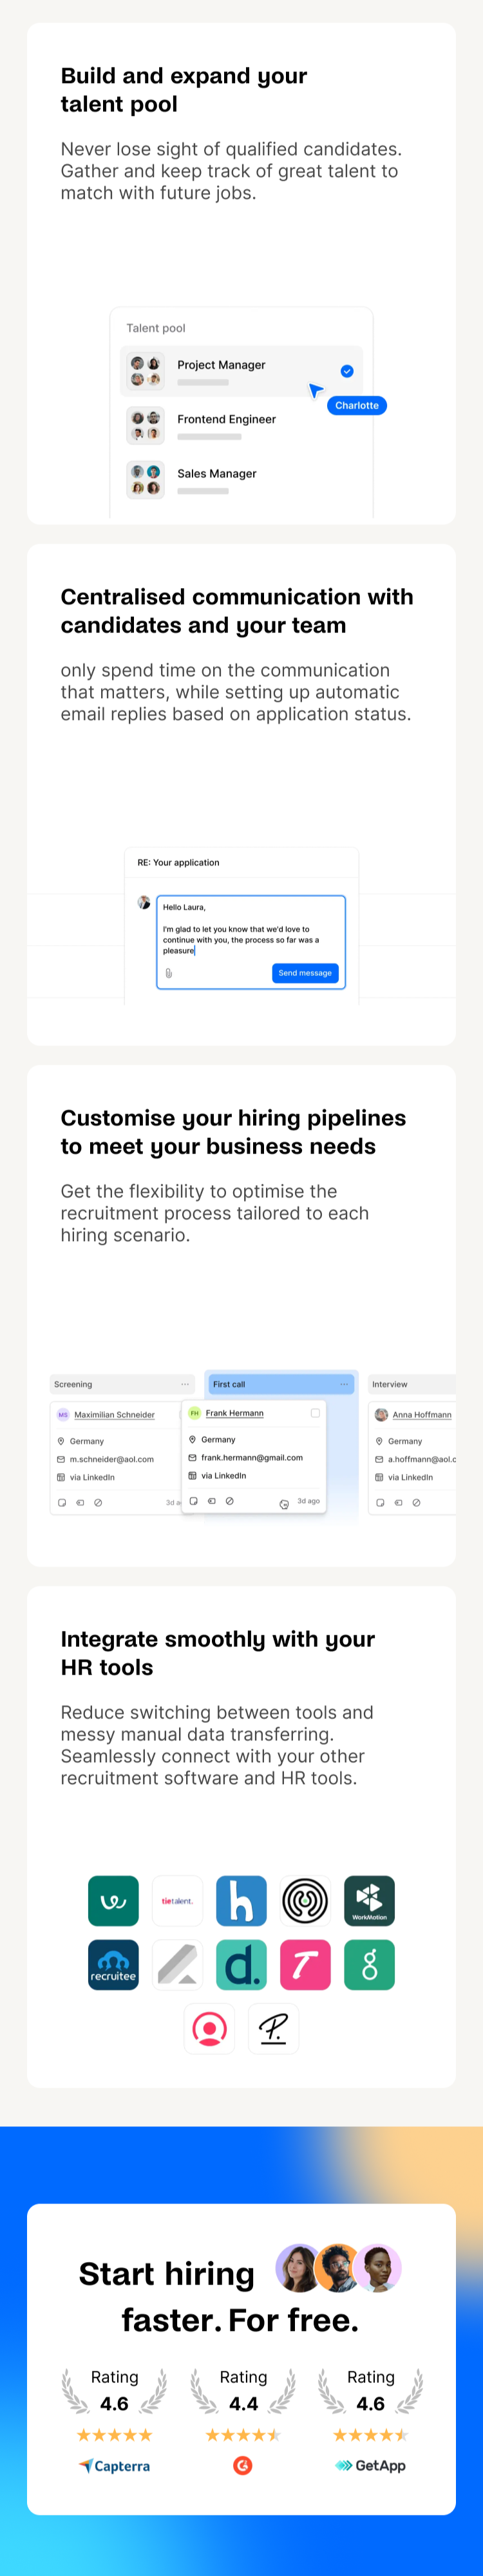This screenshot has height=2576, width=483.
Task: Open the recruitee integration tile
Action: [x=113, y=1964]
